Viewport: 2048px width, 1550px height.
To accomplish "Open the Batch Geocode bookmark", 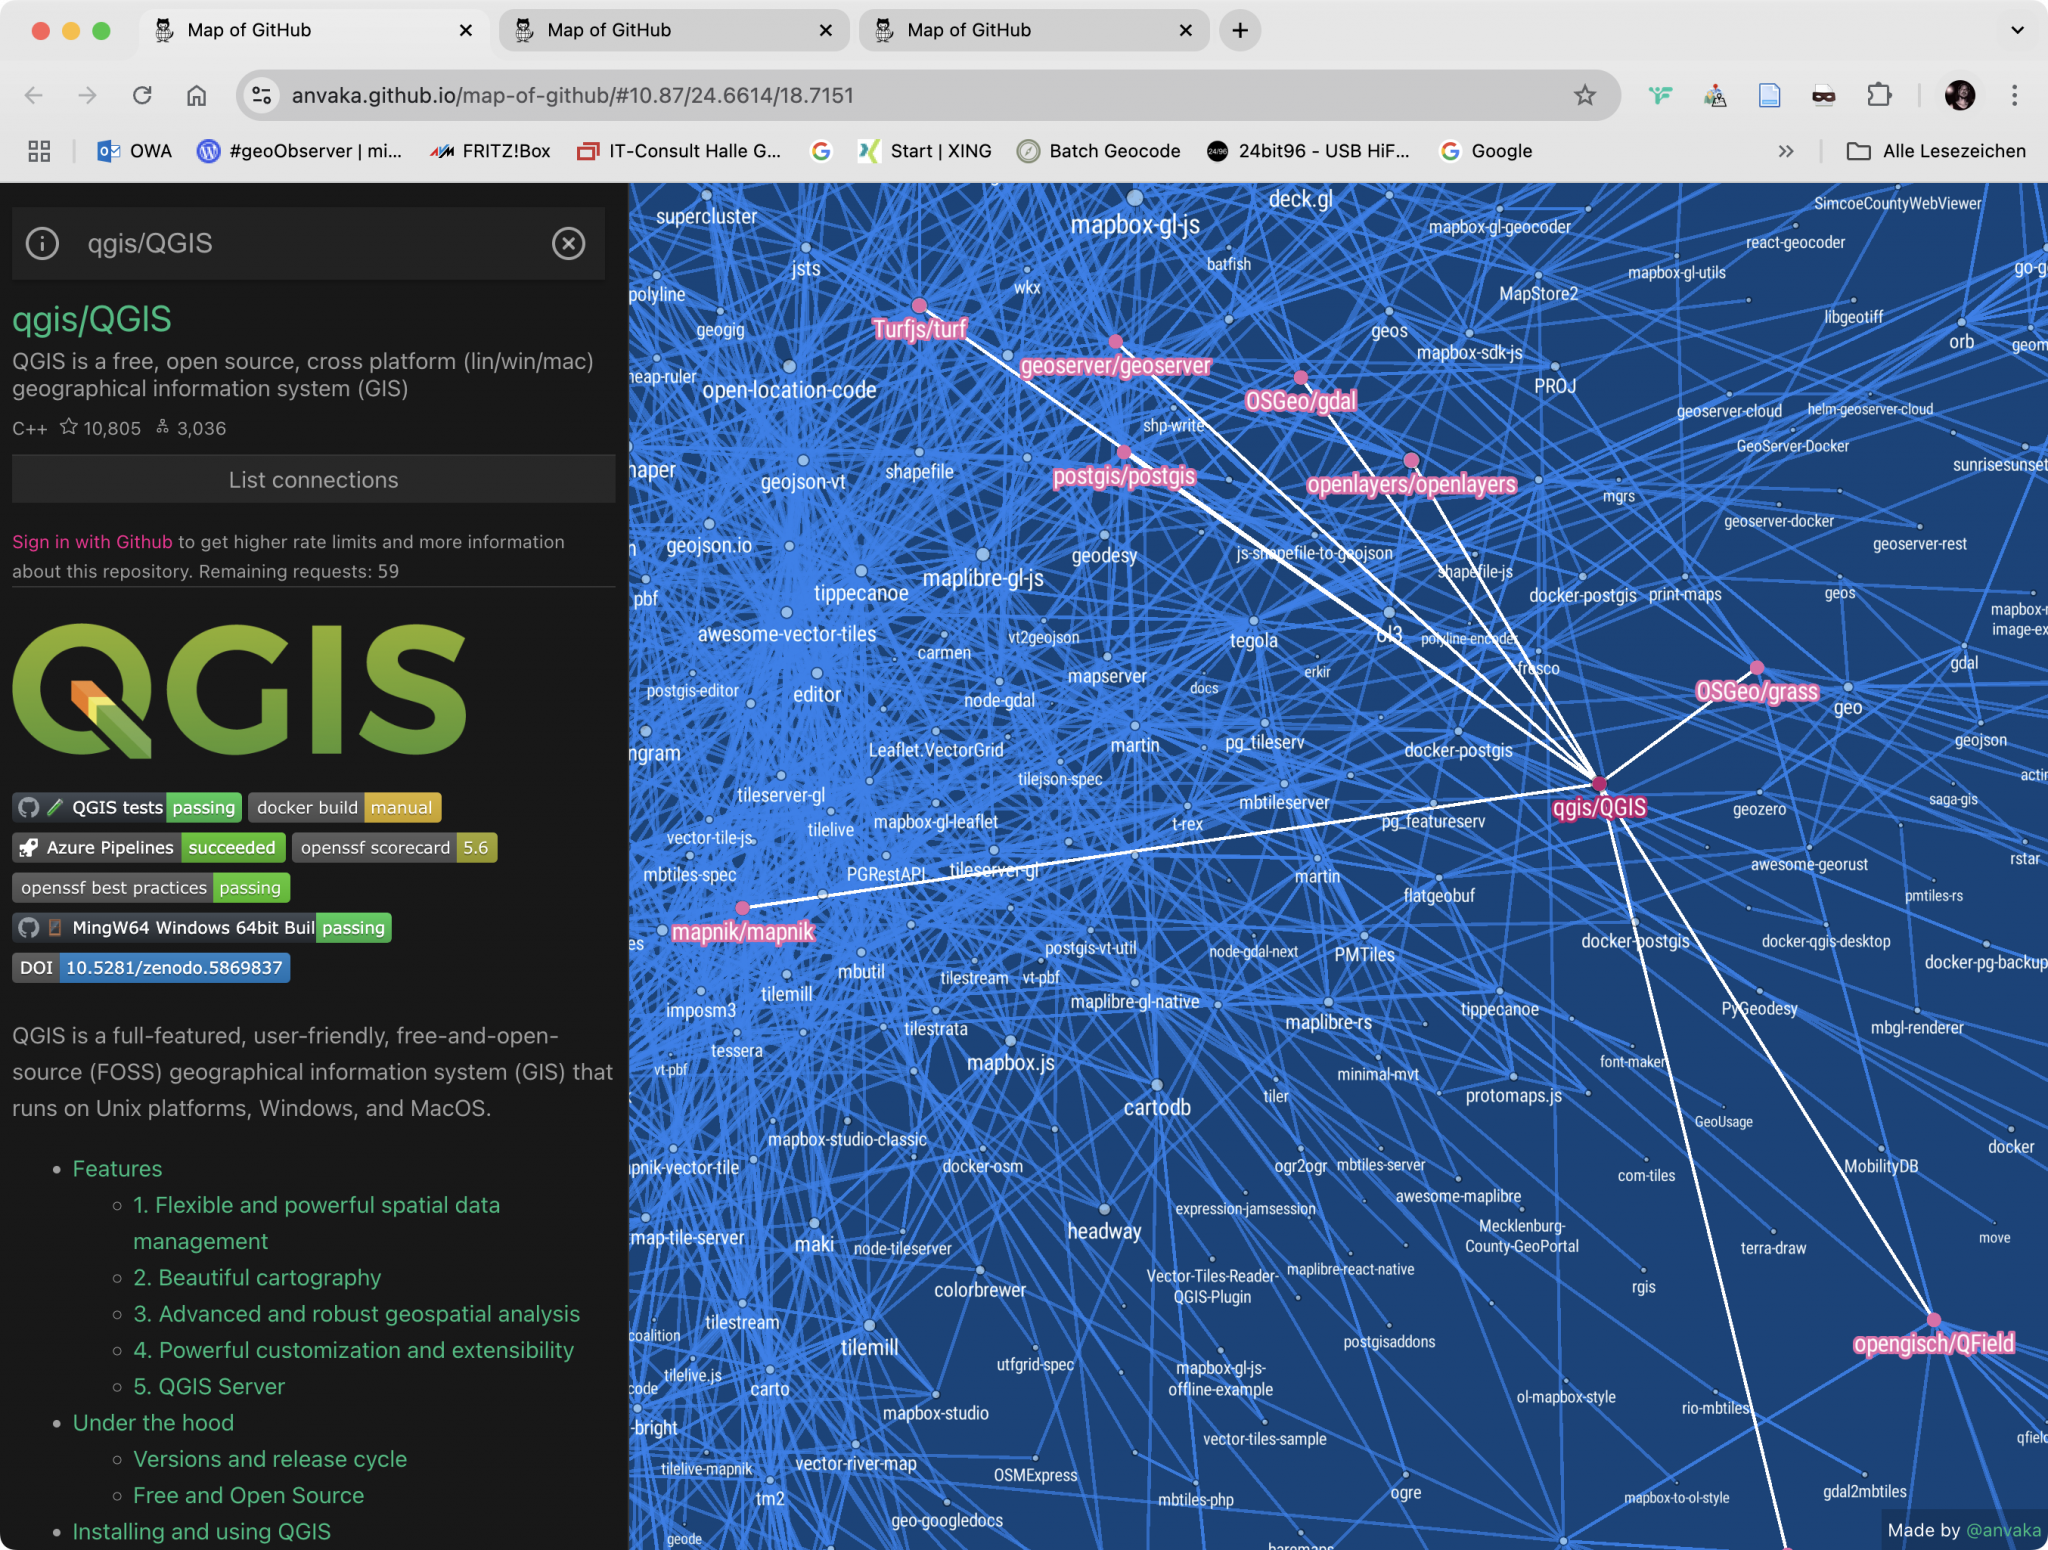I will click(x=1098, y=151).
